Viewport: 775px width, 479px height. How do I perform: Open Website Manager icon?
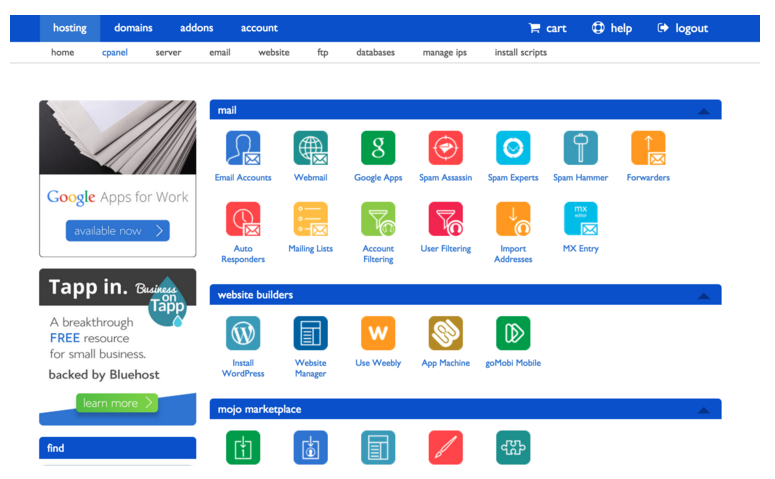(310, 333)
